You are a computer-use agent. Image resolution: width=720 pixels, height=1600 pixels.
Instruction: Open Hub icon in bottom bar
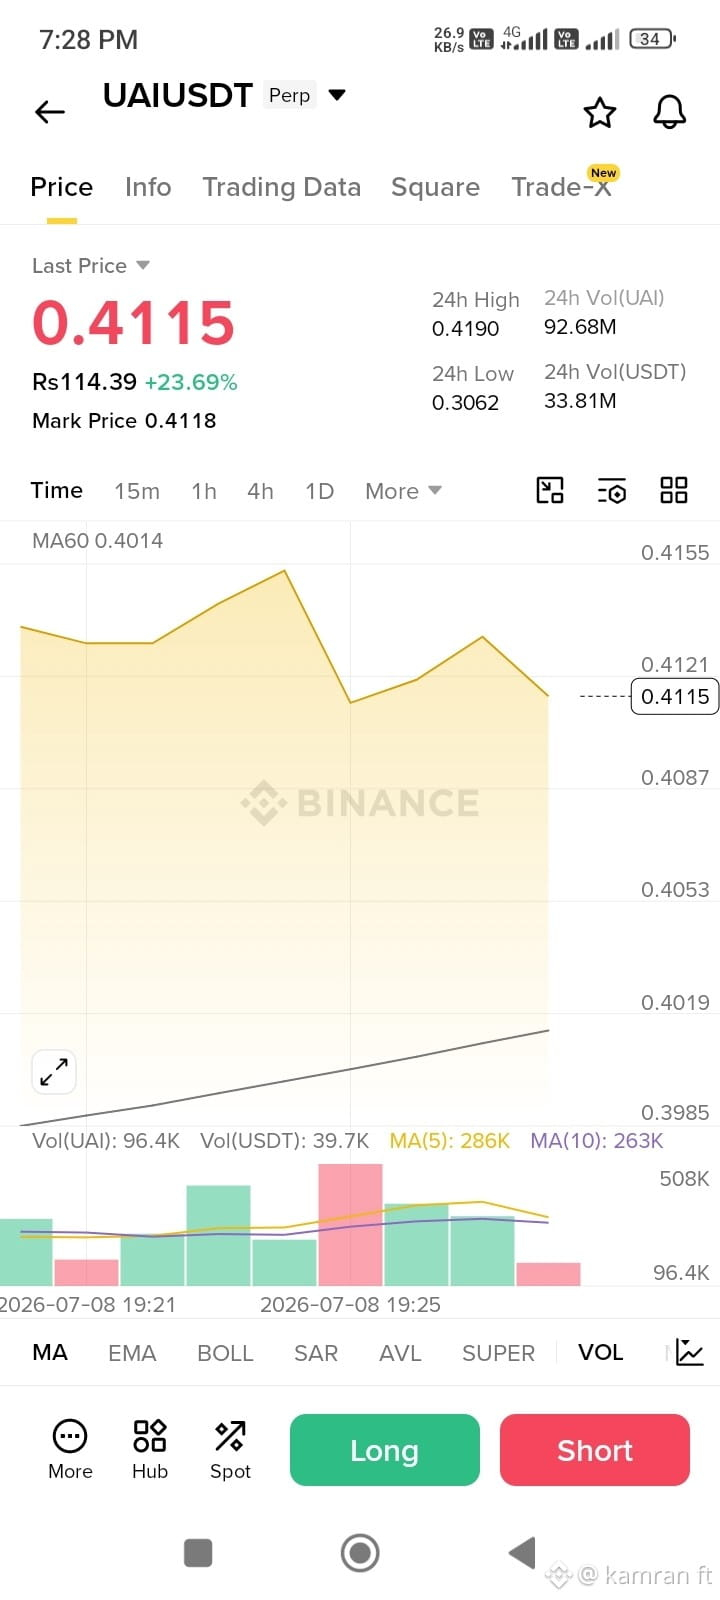(x=150, y=1449)
